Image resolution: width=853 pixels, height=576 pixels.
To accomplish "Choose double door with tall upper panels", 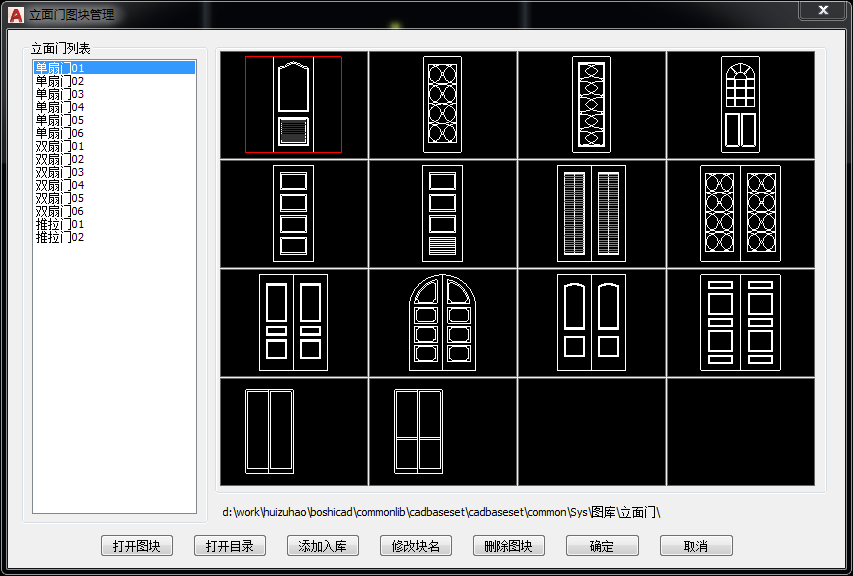I will coord(294,323).
